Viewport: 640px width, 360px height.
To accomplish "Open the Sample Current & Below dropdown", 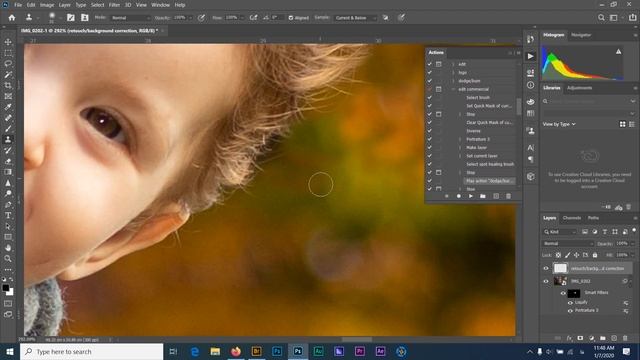I will tap(355, 18).
